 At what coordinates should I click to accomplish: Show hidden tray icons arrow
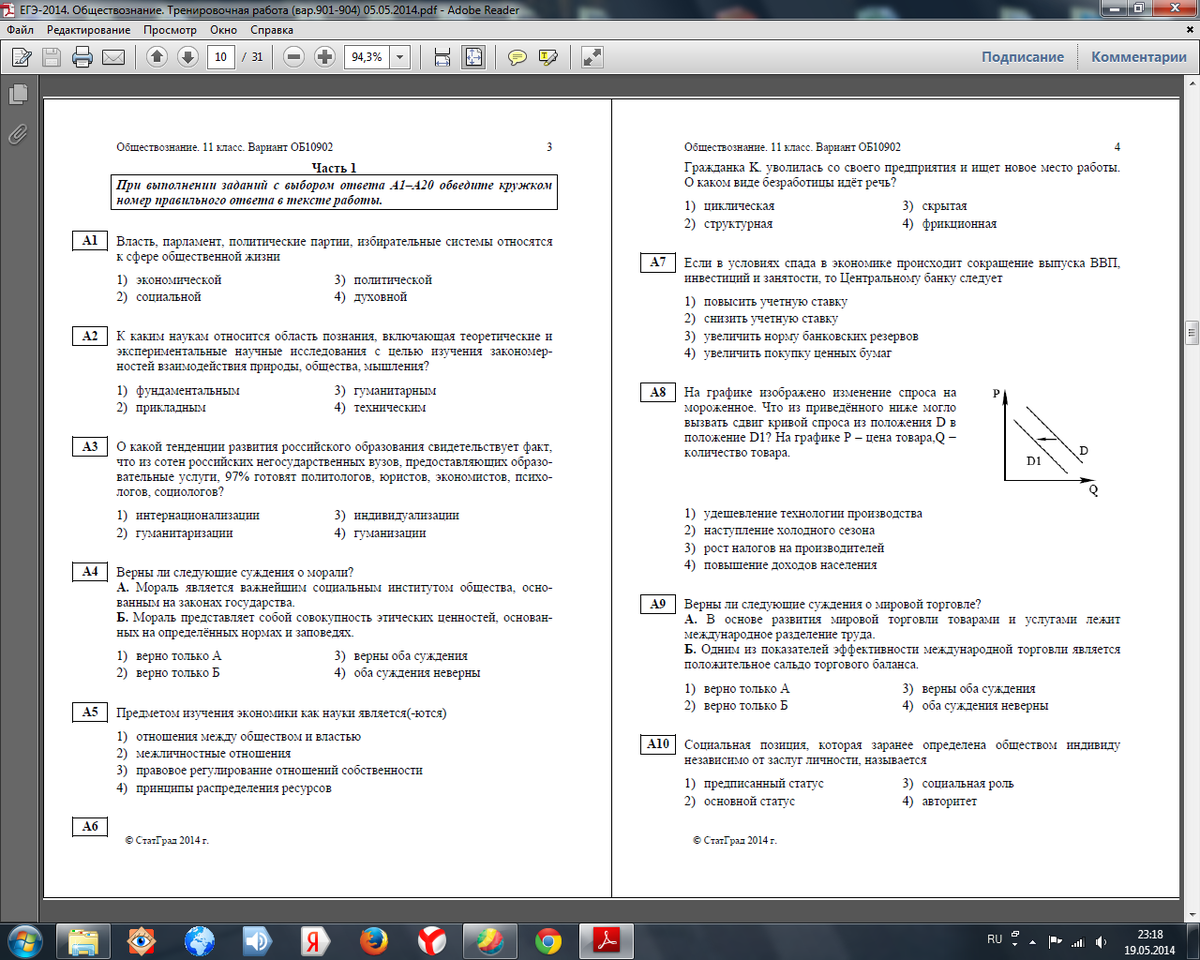click(1030, 941)
